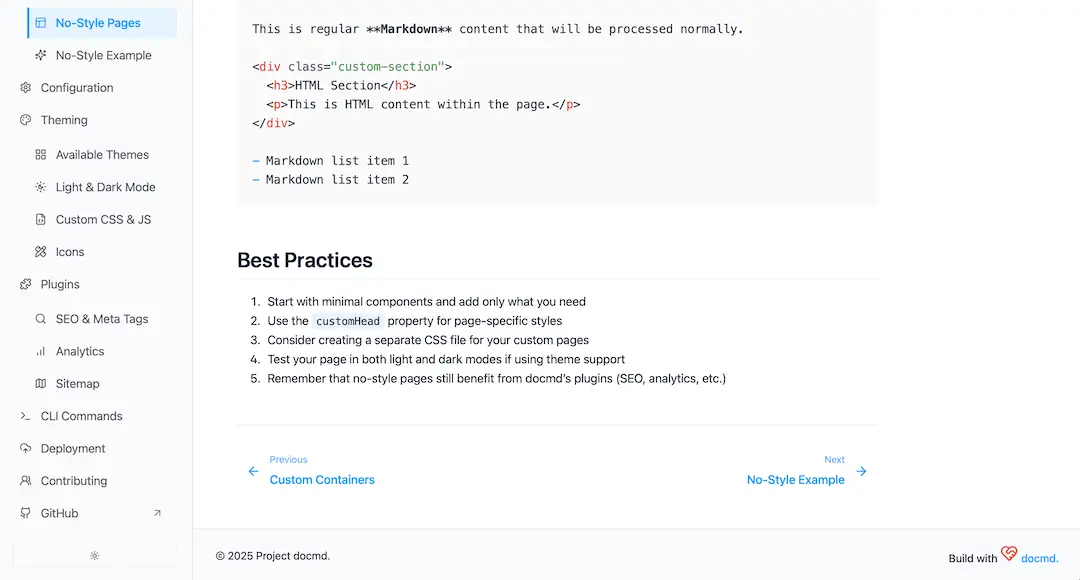Navigate to Available Themes
Screen dimensions: 1080x580
[102, 154]
